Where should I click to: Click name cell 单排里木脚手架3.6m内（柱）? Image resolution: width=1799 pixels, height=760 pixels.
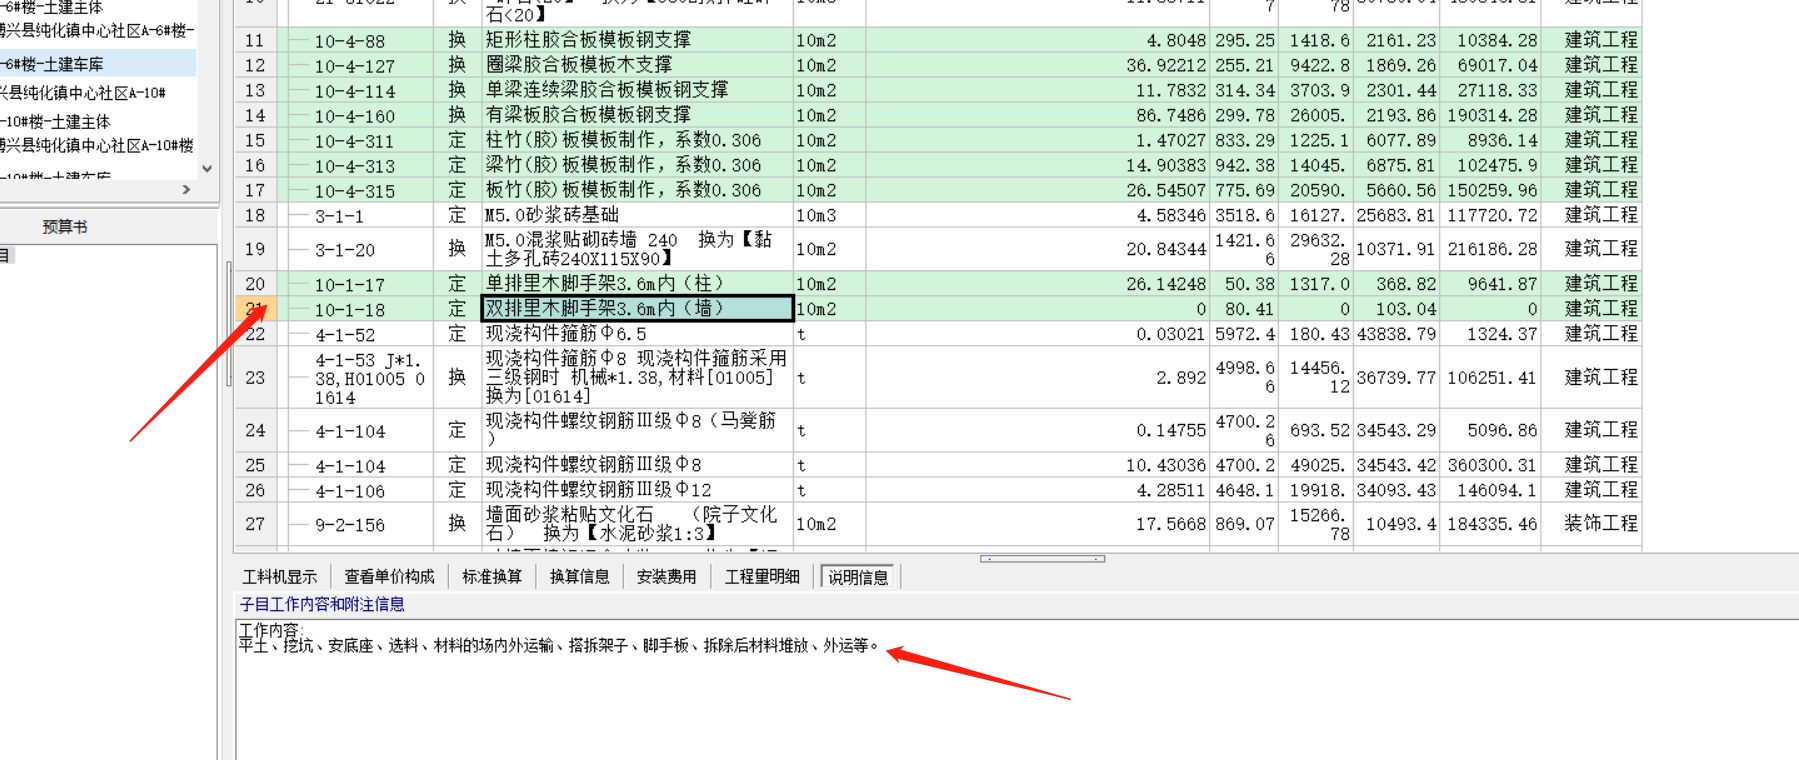[x=637, y=285]
